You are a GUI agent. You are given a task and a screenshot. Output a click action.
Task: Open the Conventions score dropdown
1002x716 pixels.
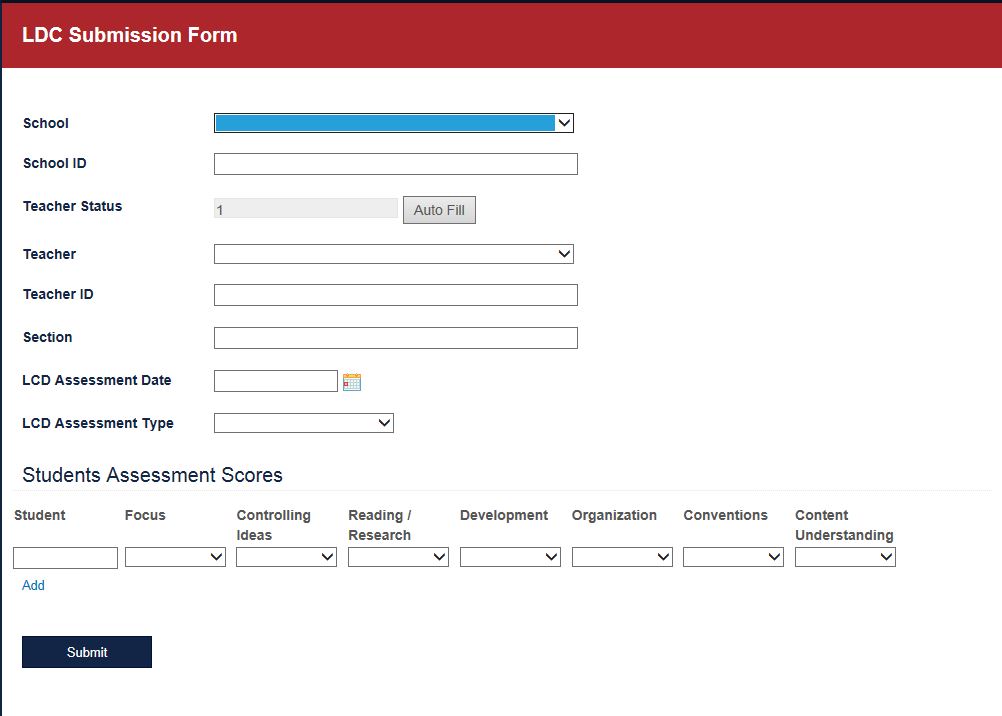[x=733, y=557]
